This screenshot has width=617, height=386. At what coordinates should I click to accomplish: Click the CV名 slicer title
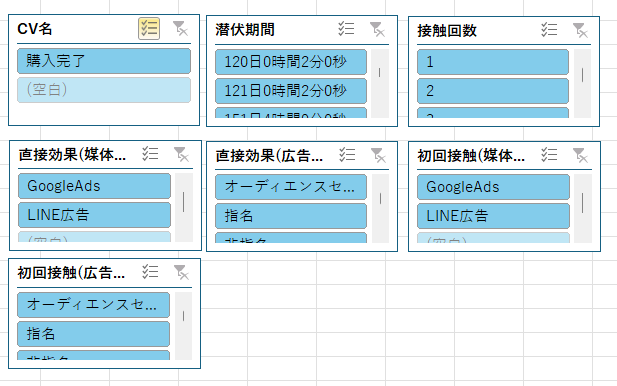pyautogui.click(x=35, y=29)
